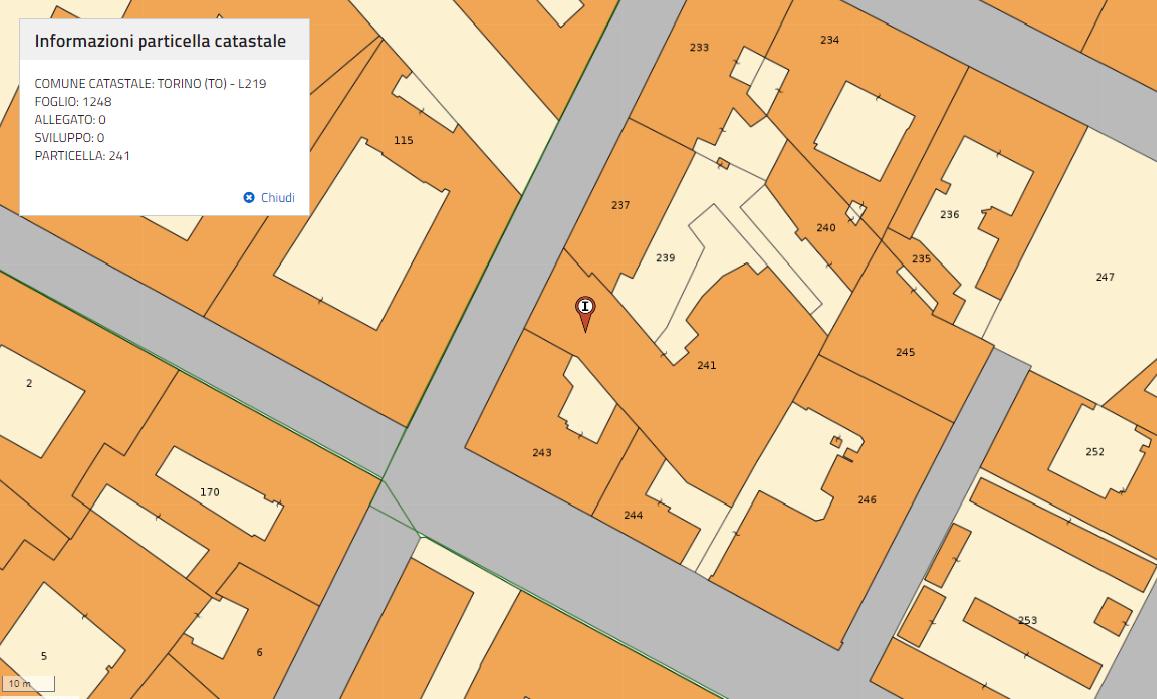The image size is (1157, 699).
Task: Click on parcel 253
Action: coord(1027,620)
